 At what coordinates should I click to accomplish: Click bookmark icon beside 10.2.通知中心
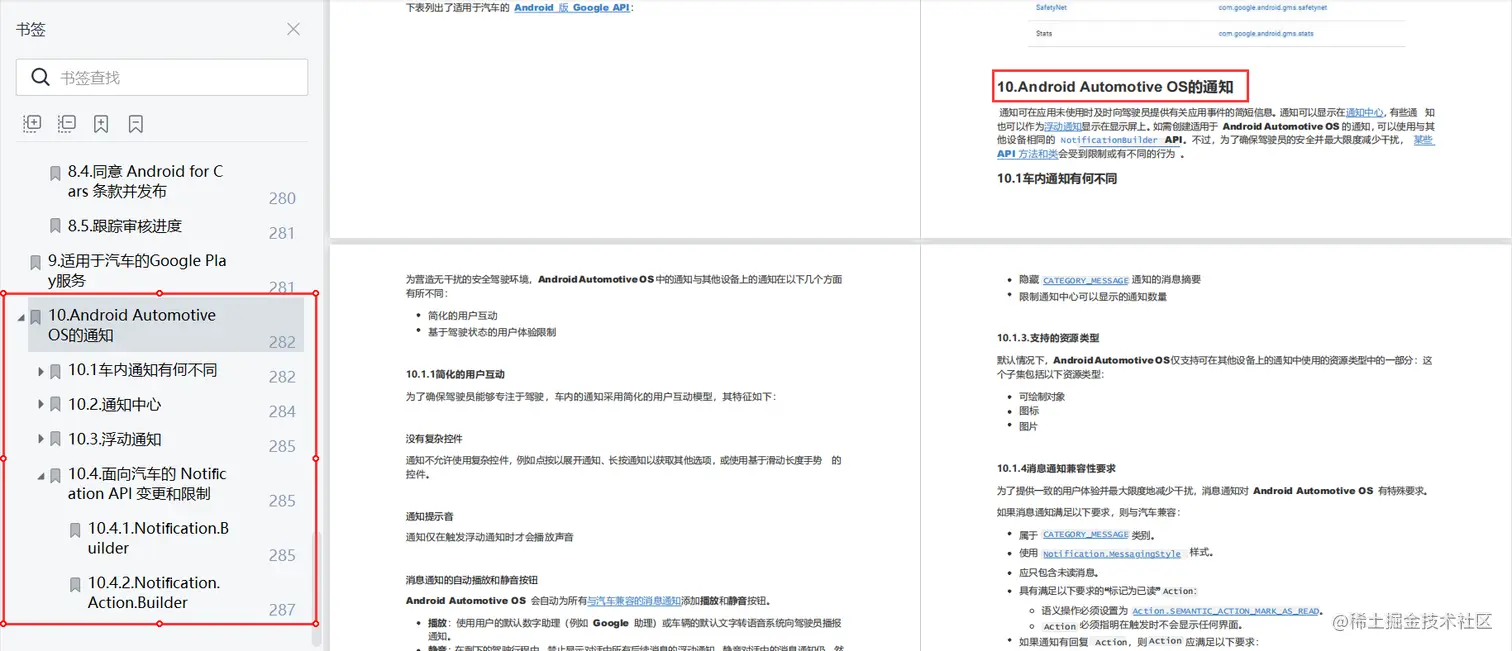[x=56, y=405]
